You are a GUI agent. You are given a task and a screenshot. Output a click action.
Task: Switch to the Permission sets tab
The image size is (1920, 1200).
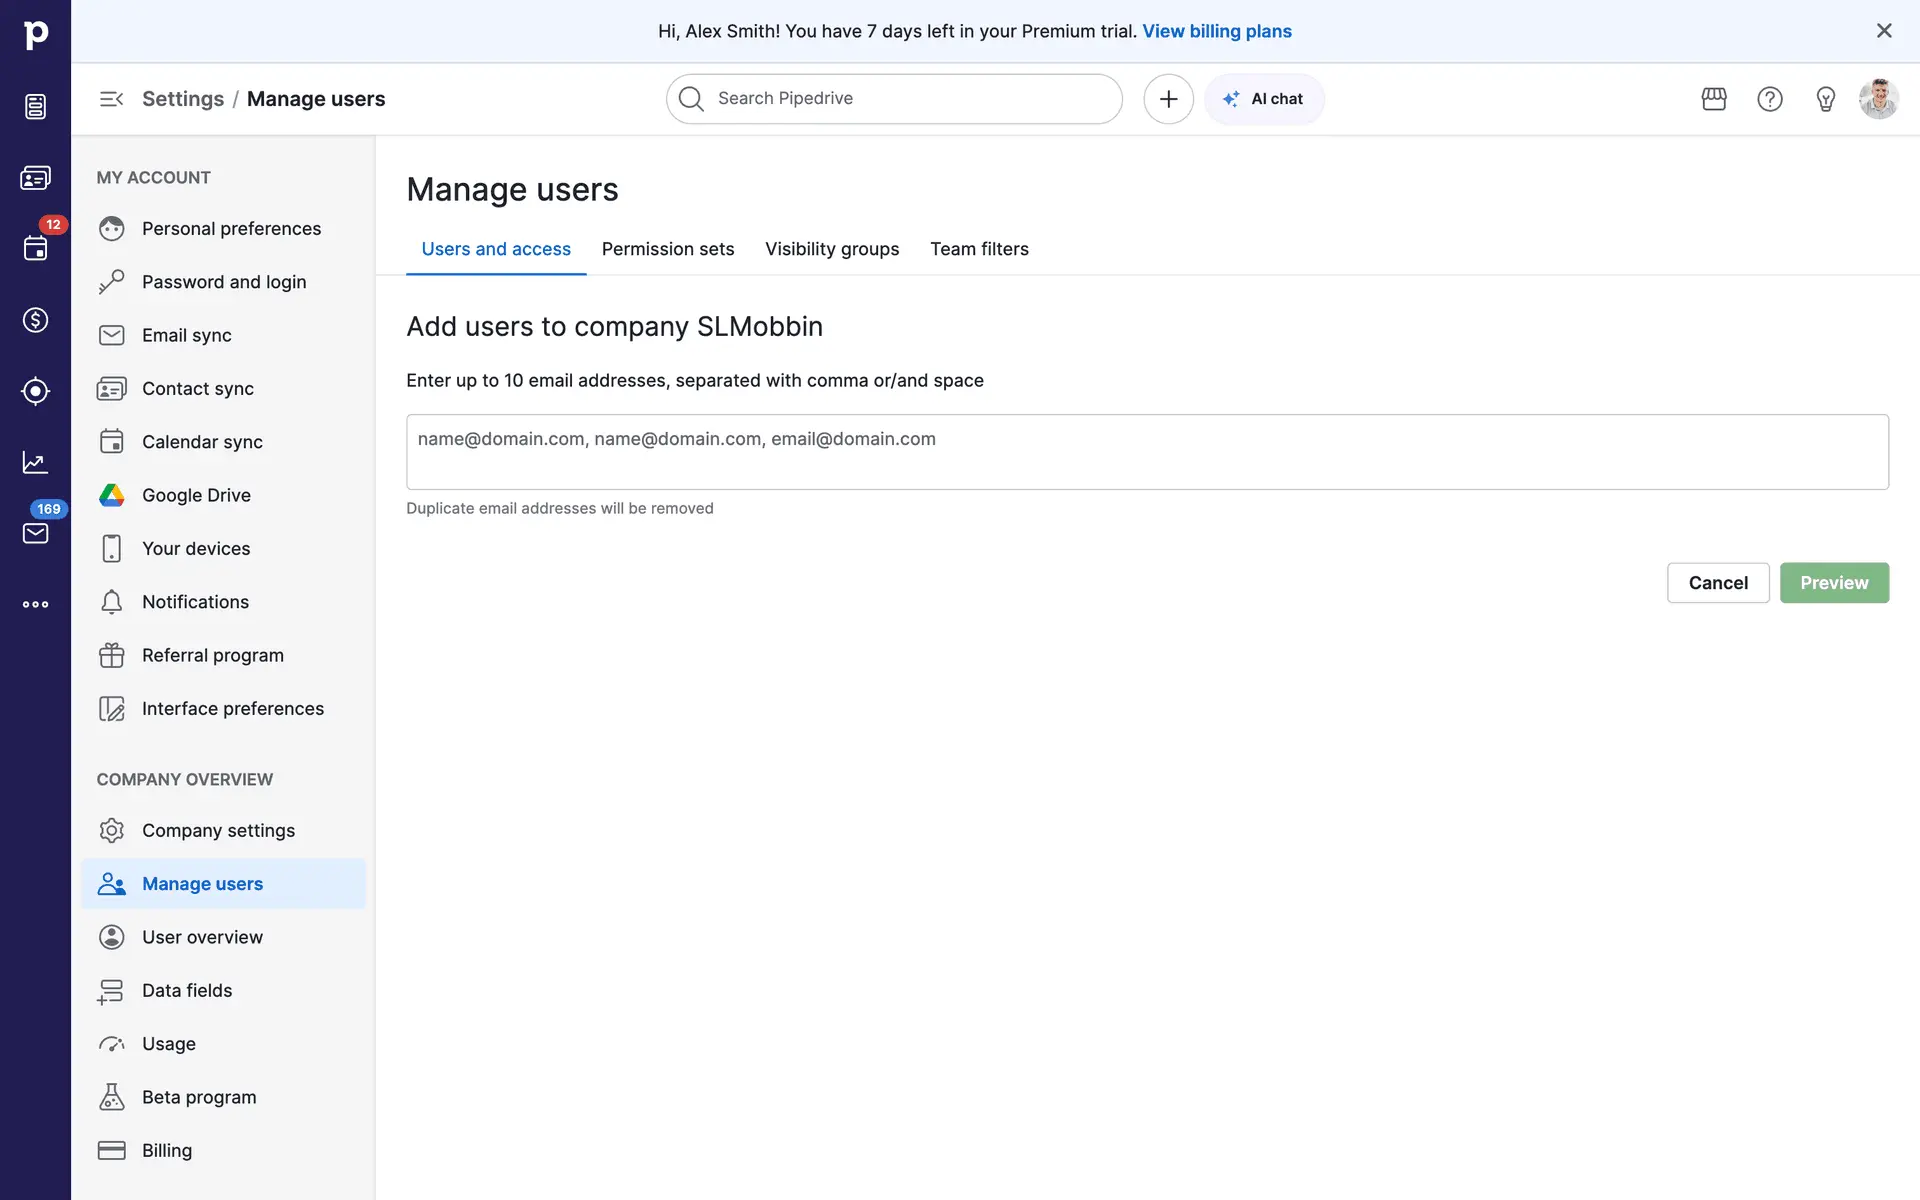click(x=668, y=249)
